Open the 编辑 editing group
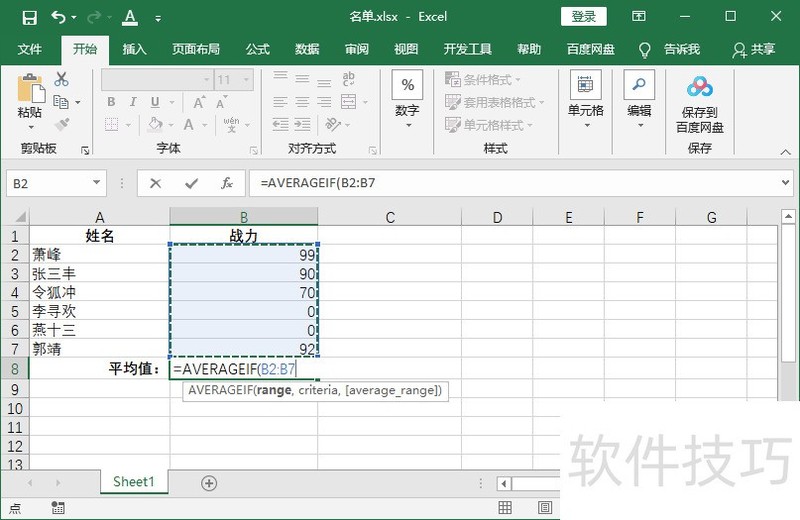Screen dimensions: 800x520 coord(639,99)
